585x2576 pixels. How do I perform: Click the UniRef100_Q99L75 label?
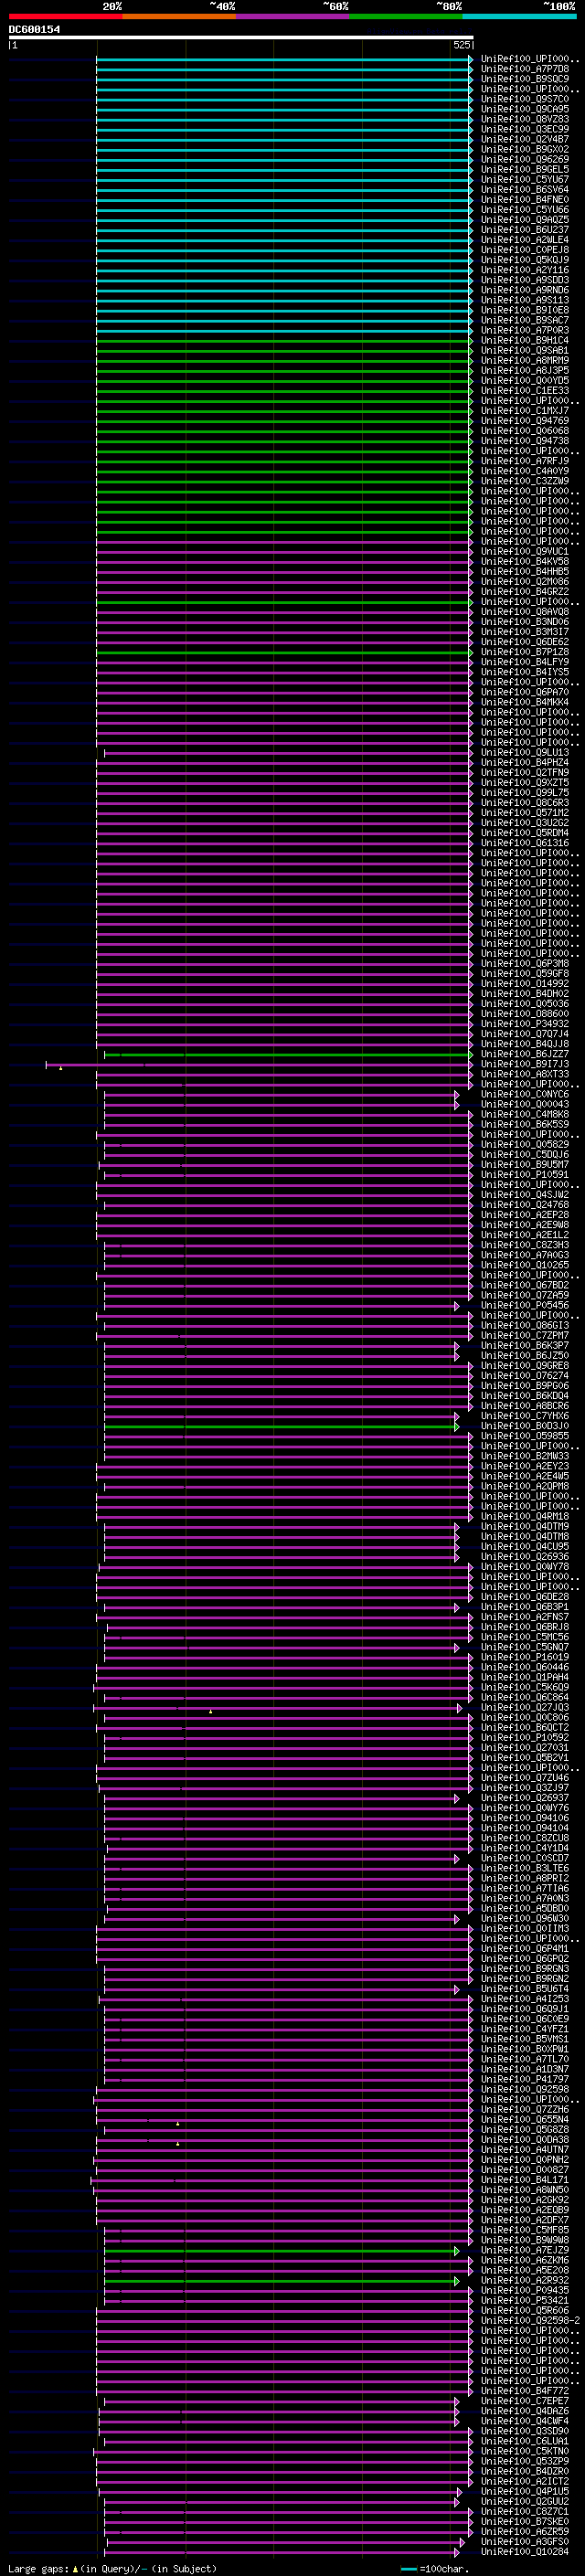[525, 793]
